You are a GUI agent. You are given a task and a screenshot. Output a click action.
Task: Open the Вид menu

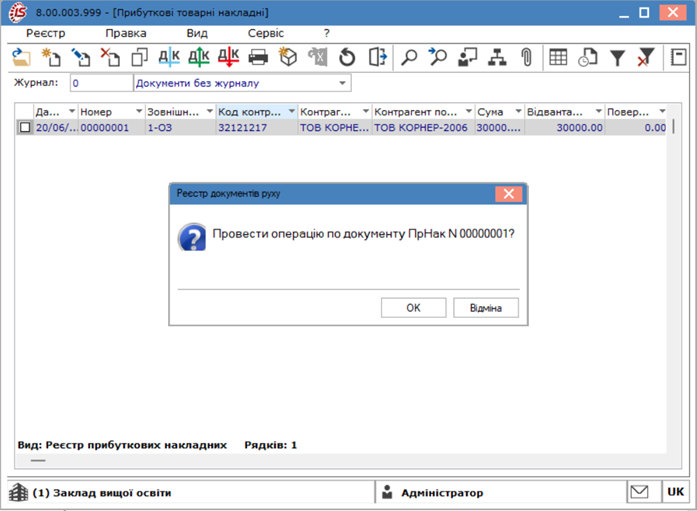[197, 33]
